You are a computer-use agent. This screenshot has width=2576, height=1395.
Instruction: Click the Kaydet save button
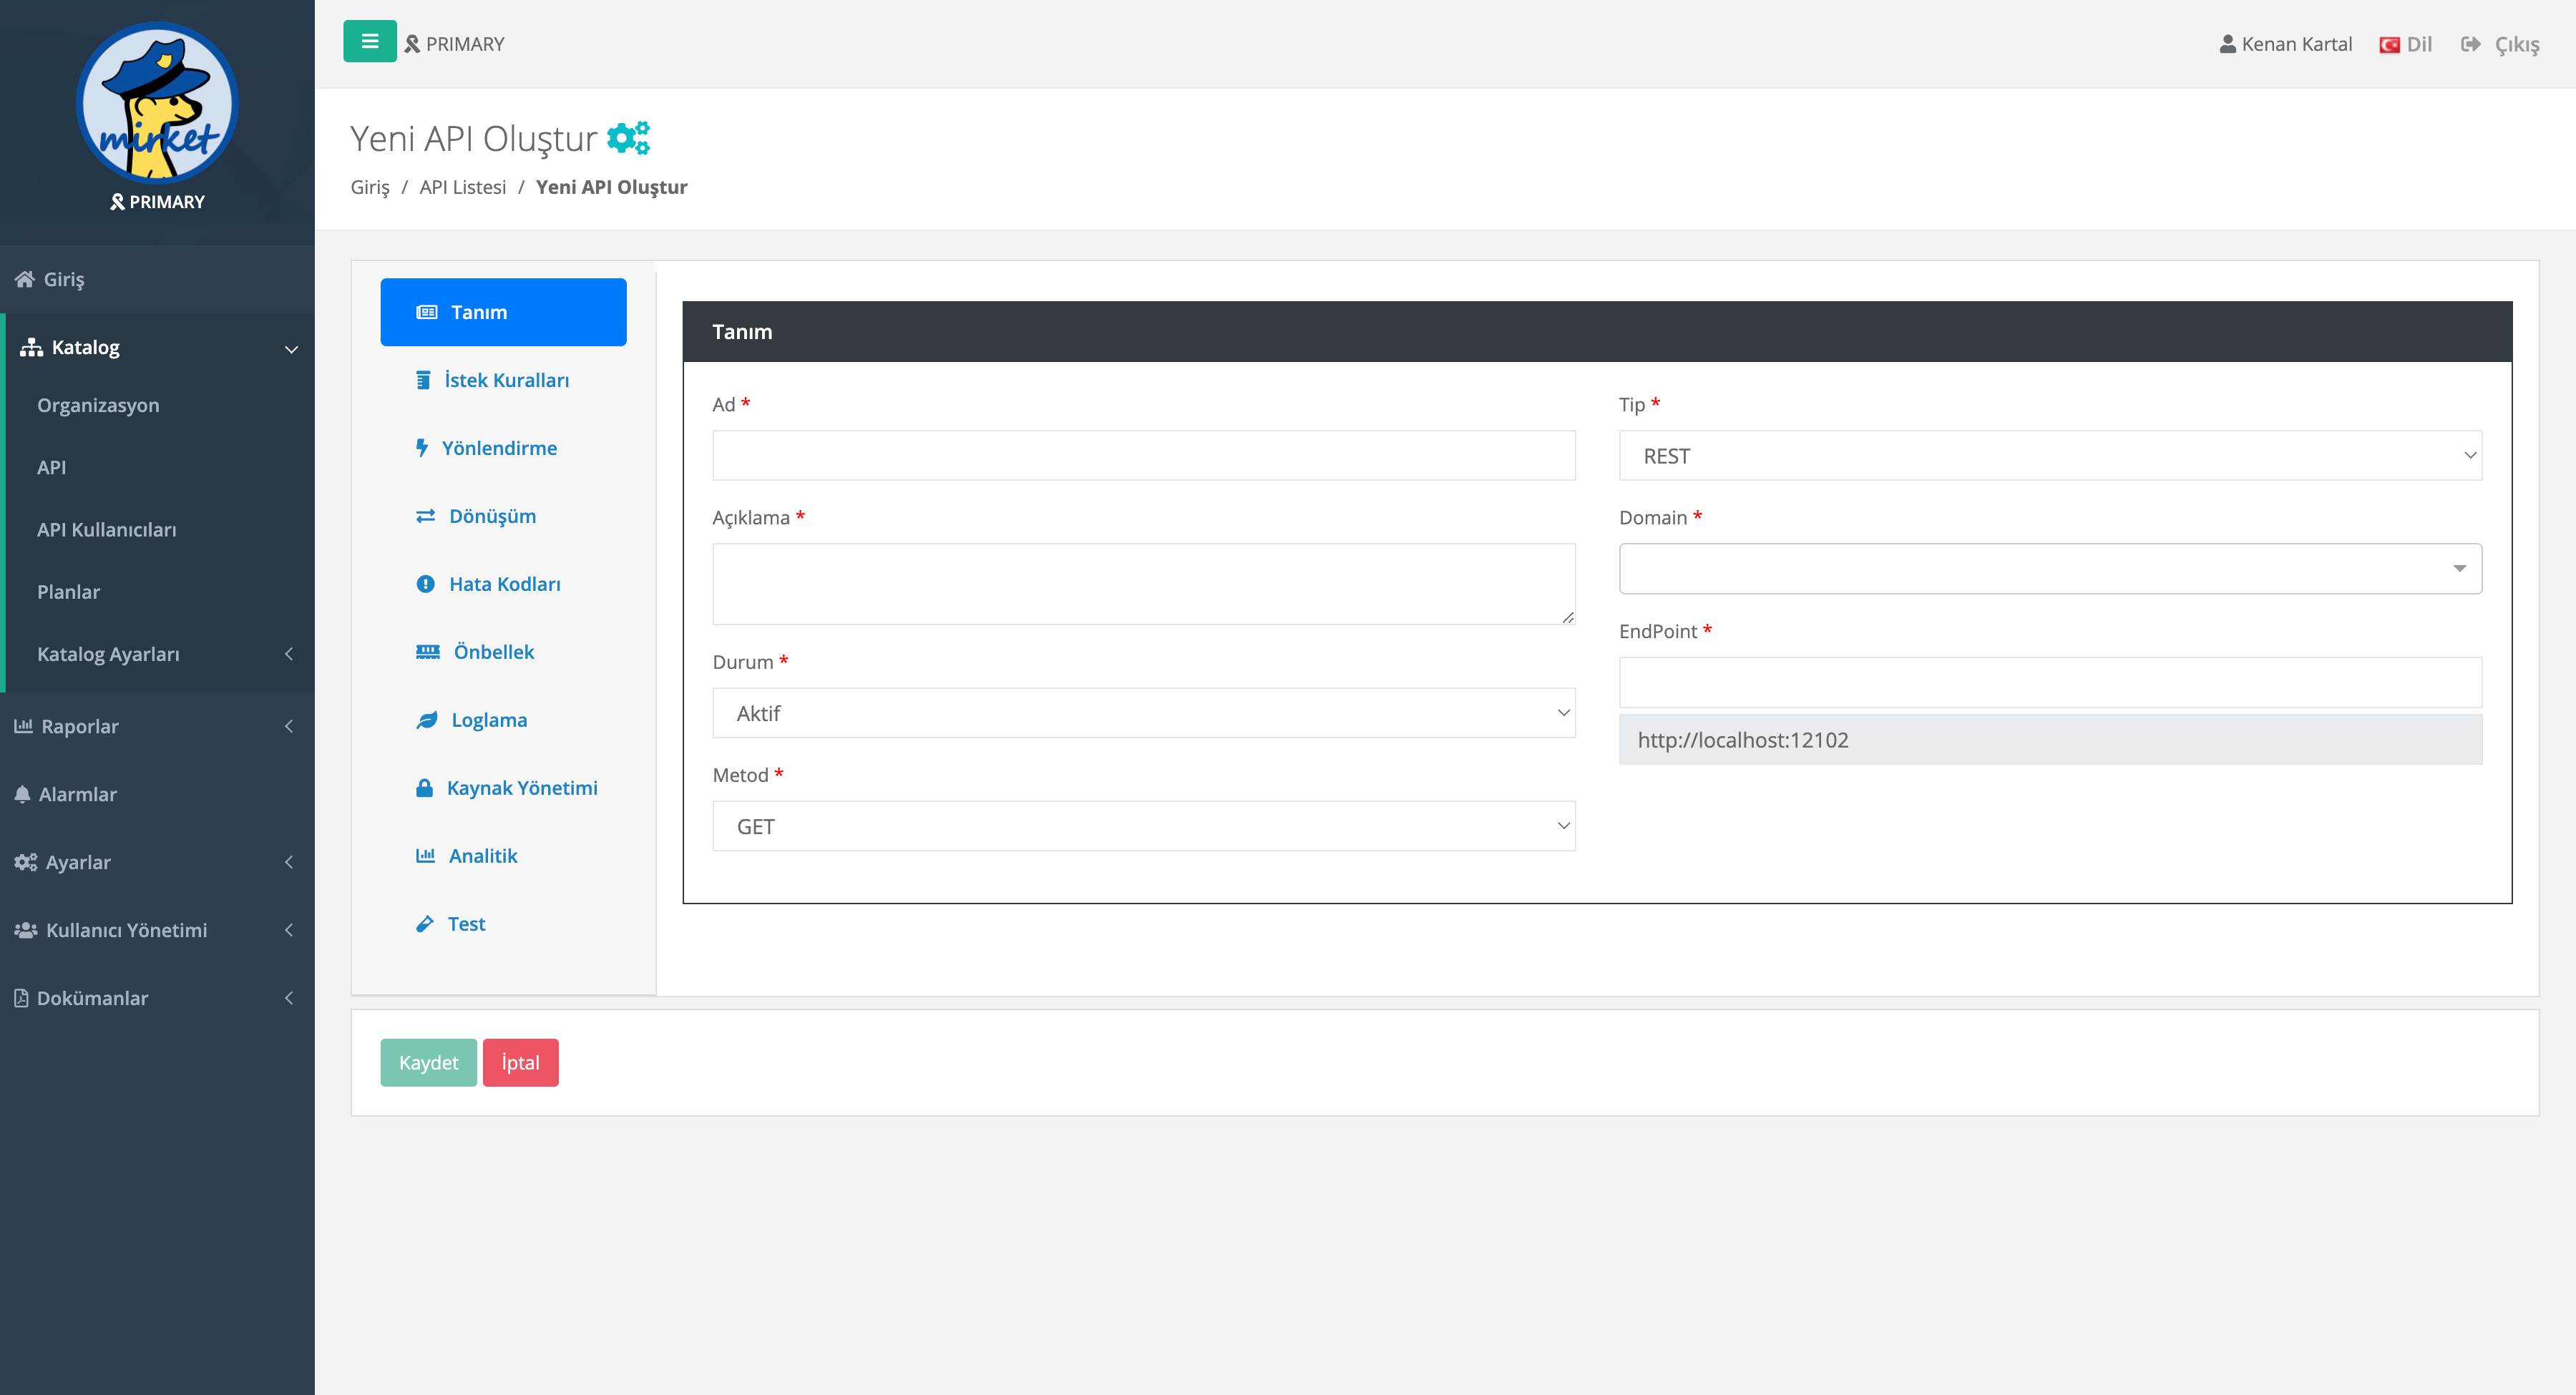pyautogui.click(x=428, y=1063)
